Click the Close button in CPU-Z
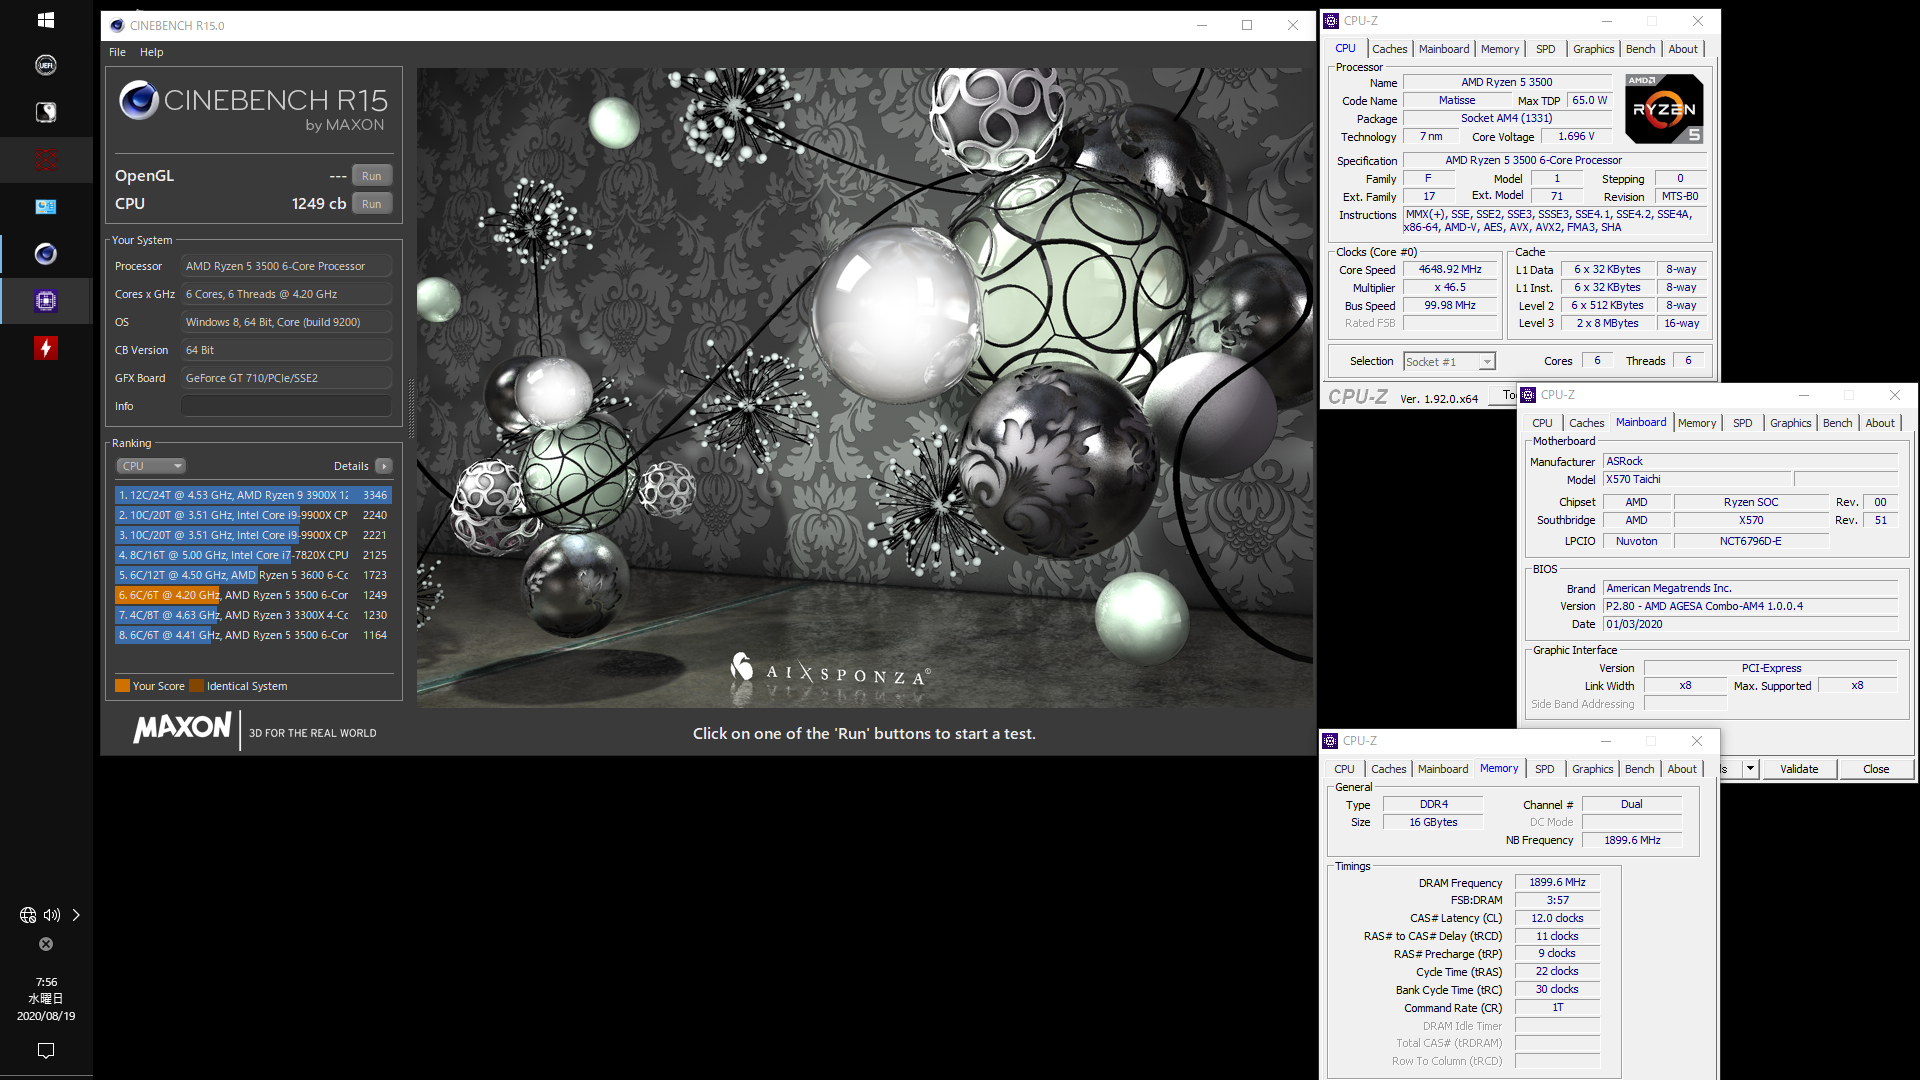This screenshot has height=1080, width=1920. tap(1876, 769)
